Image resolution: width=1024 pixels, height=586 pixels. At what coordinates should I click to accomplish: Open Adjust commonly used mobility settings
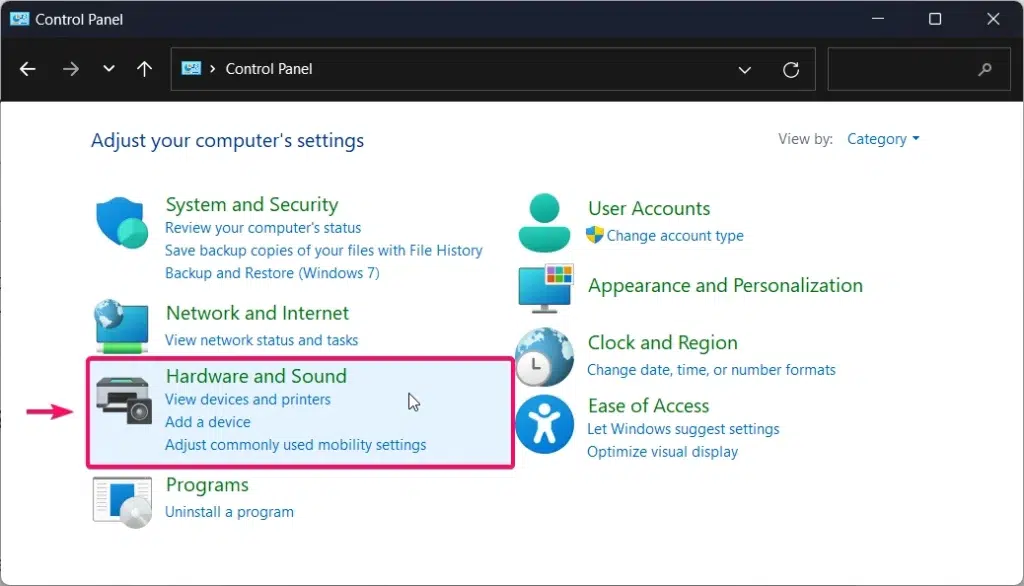coord(295,445)
